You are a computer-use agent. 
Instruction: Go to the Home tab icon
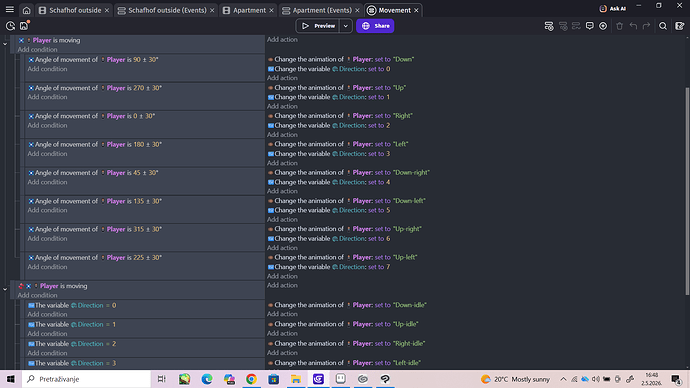click(26, 10)
